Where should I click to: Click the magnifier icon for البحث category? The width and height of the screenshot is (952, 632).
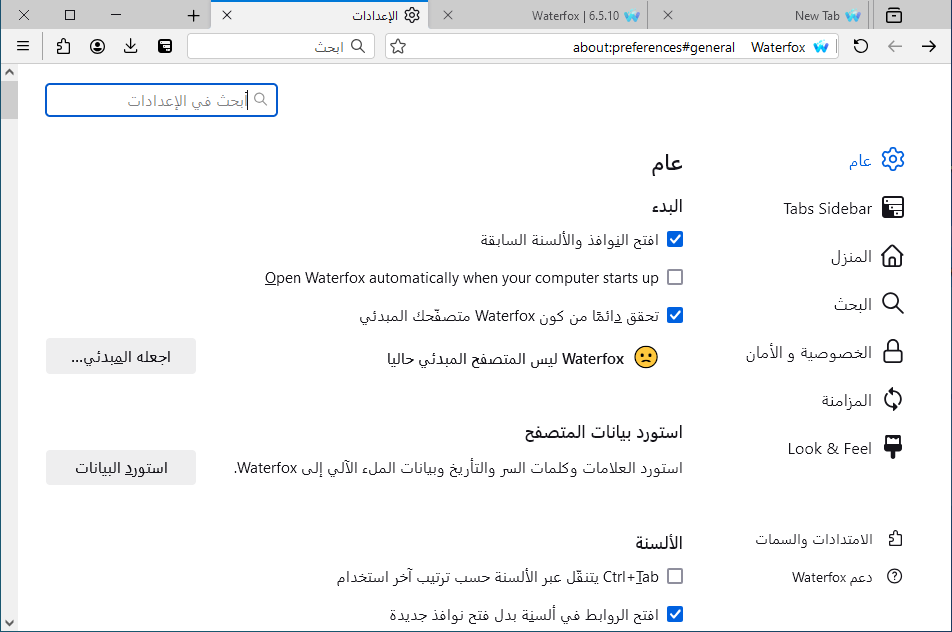click(x=892, y=303)
